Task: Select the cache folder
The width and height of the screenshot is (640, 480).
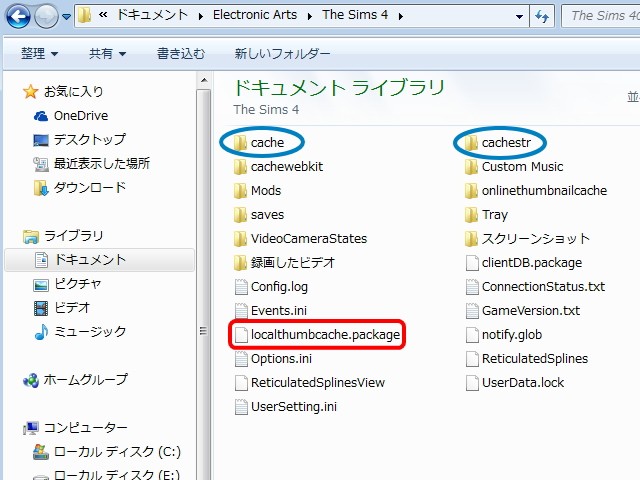Action: pos(260,143)
